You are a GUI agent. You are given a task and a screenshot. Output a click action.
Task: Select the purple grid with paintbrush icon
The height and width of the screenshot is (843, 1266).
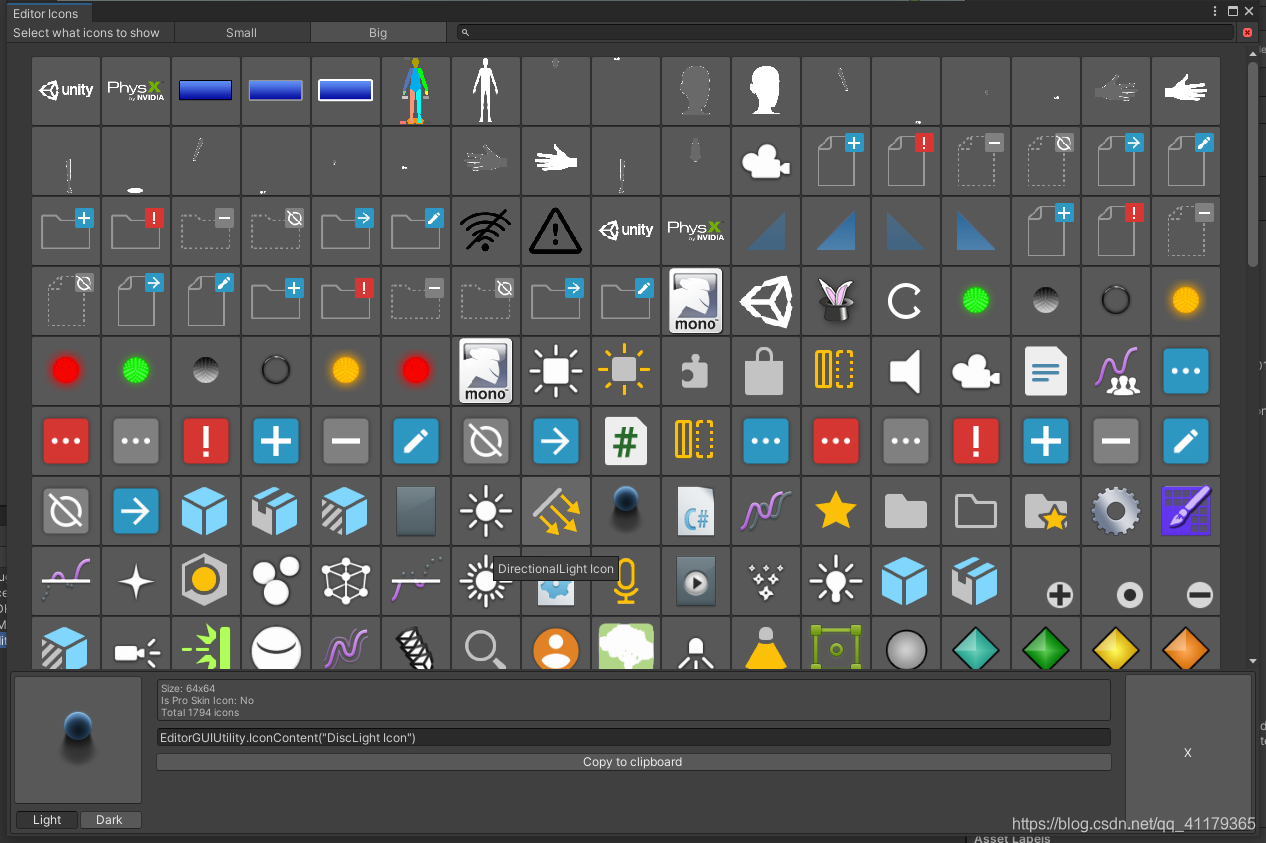pos(1185,511)
